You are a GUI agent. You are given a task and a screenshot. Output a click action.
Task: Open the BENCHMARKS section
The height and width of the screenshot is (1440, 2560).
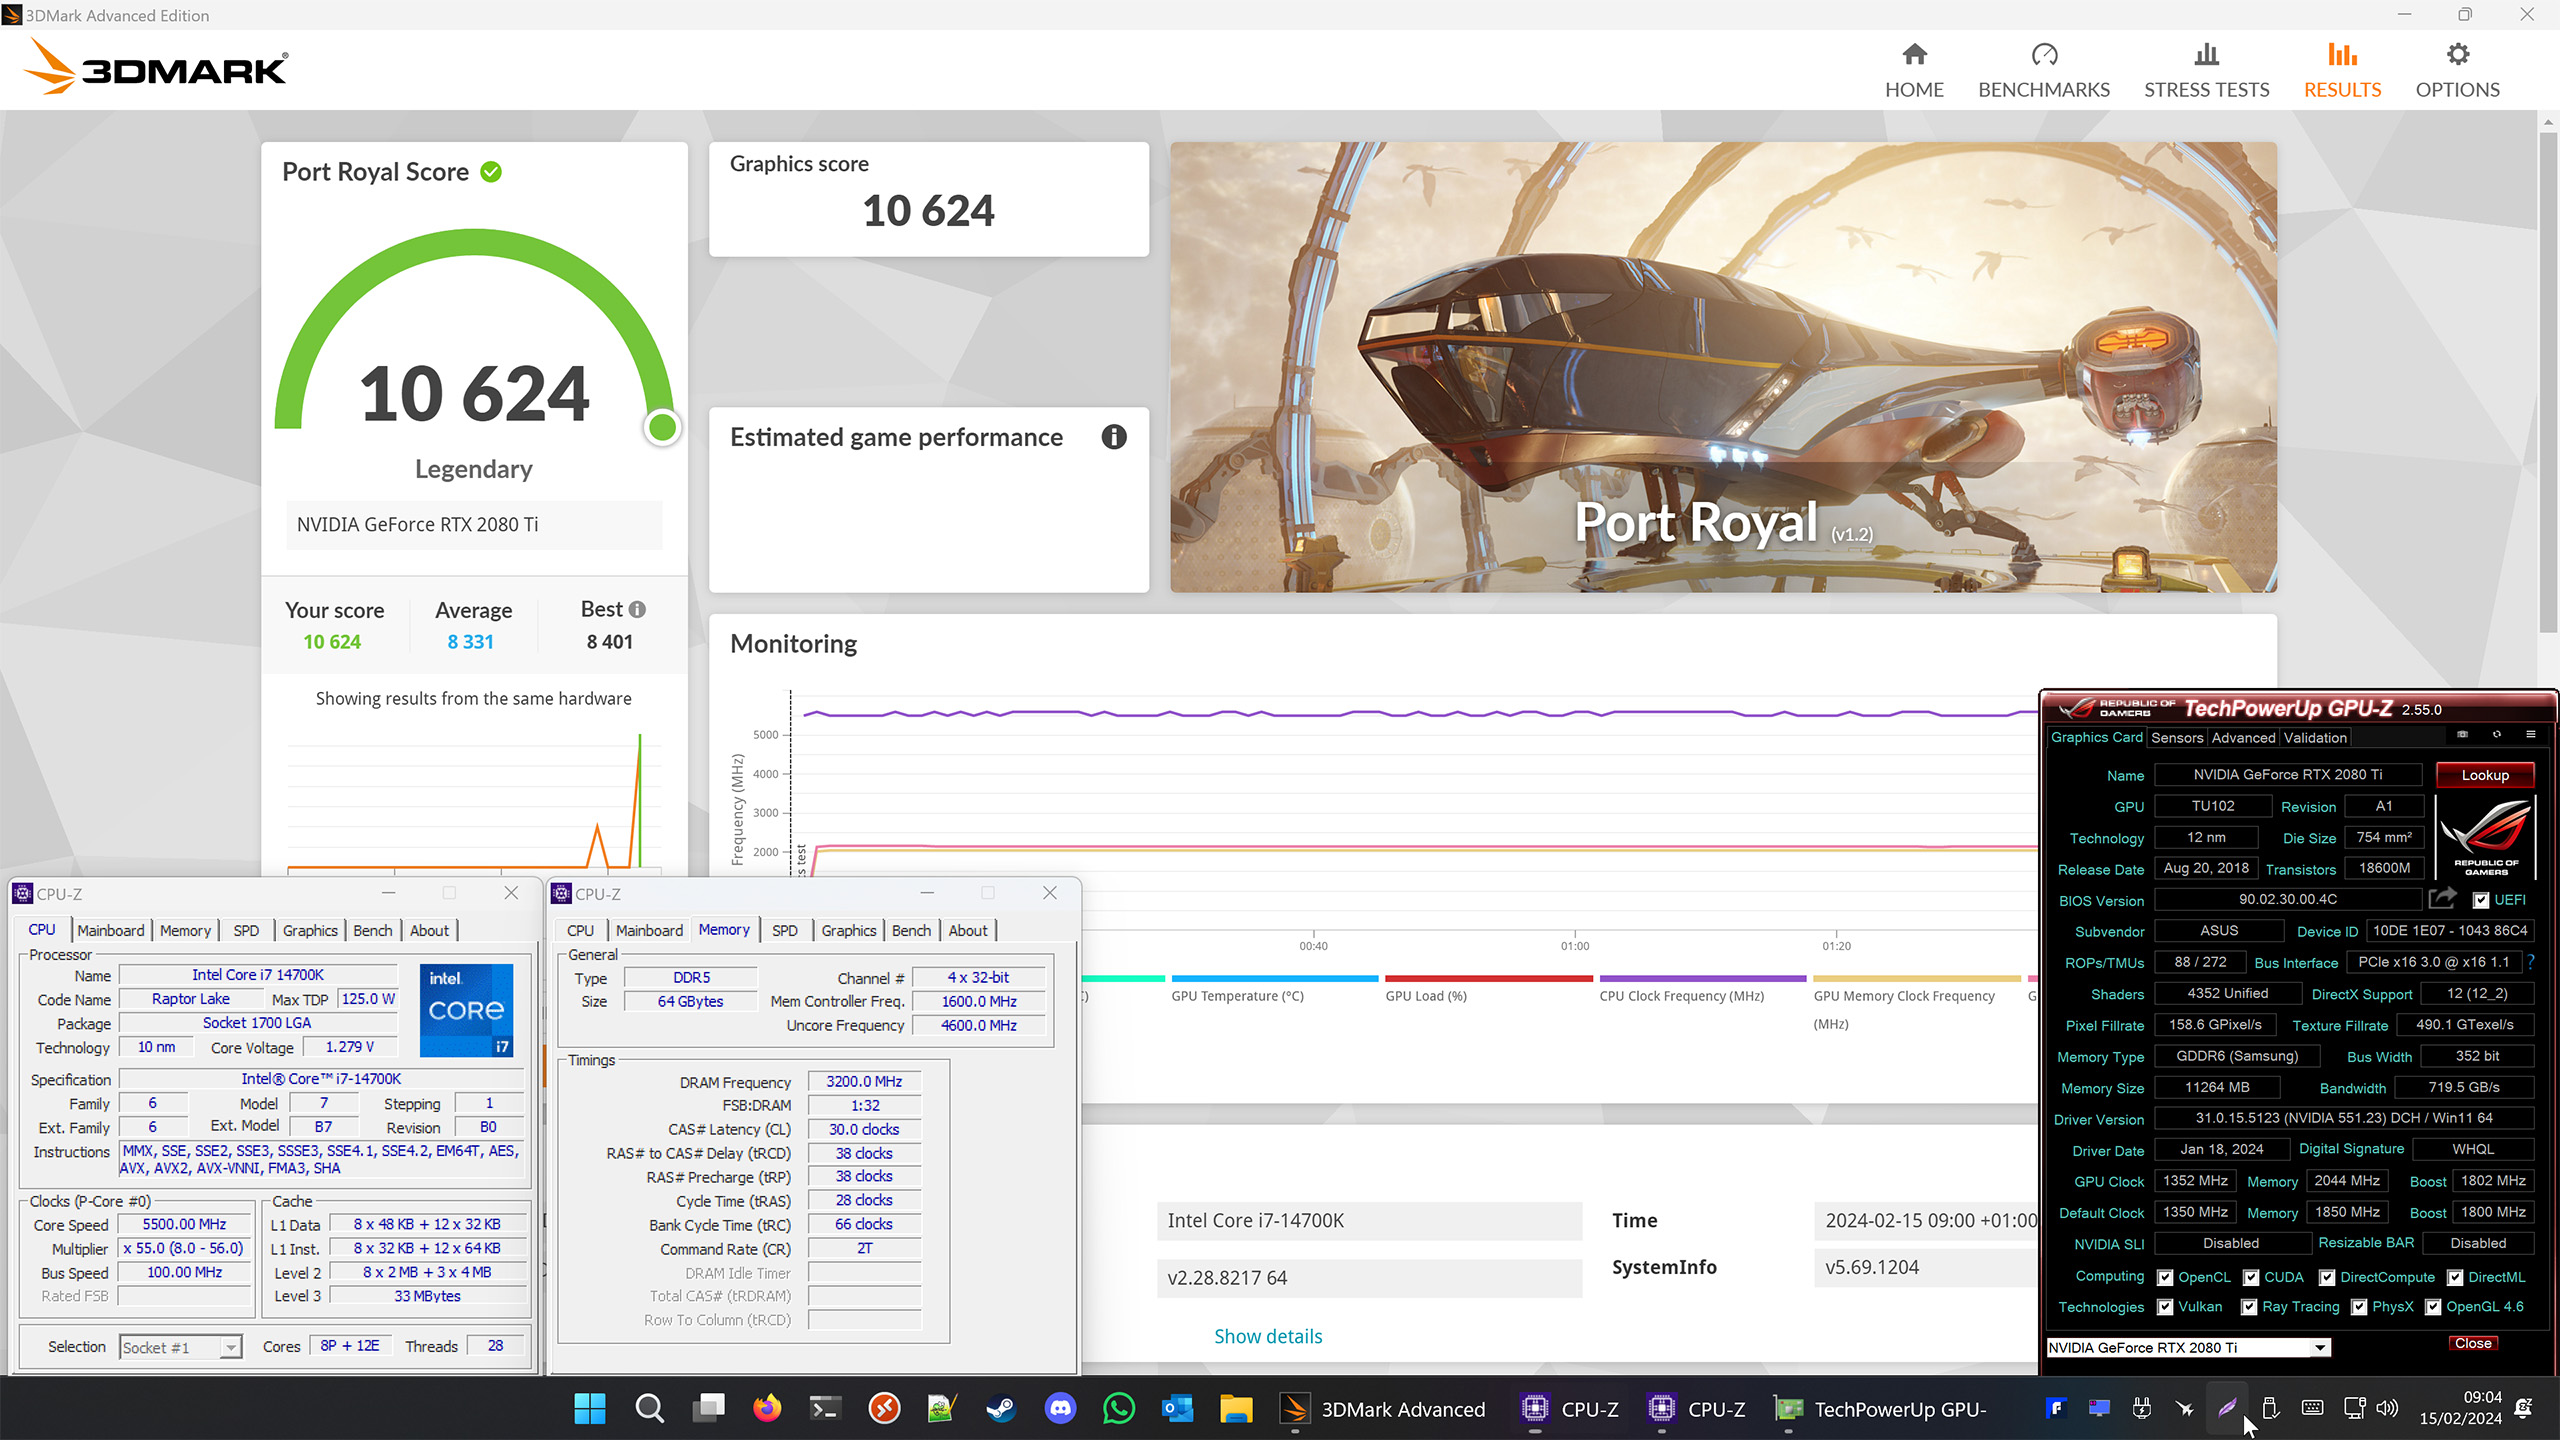tap(2044, 70)
